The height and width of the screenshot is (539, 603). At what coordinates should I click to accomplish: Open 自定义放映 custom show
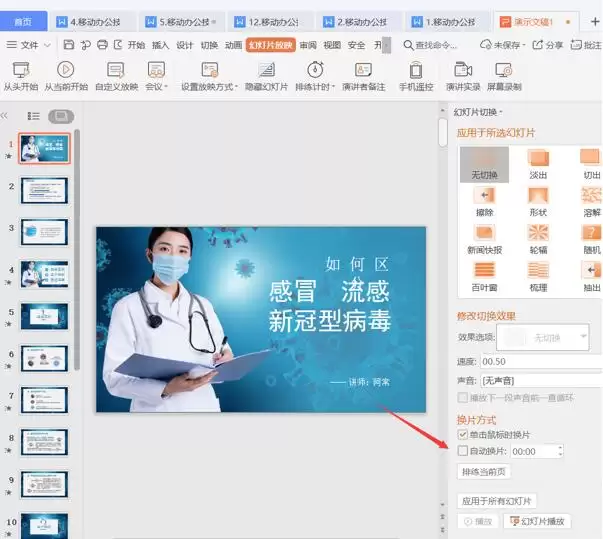(x=116, y=69)
